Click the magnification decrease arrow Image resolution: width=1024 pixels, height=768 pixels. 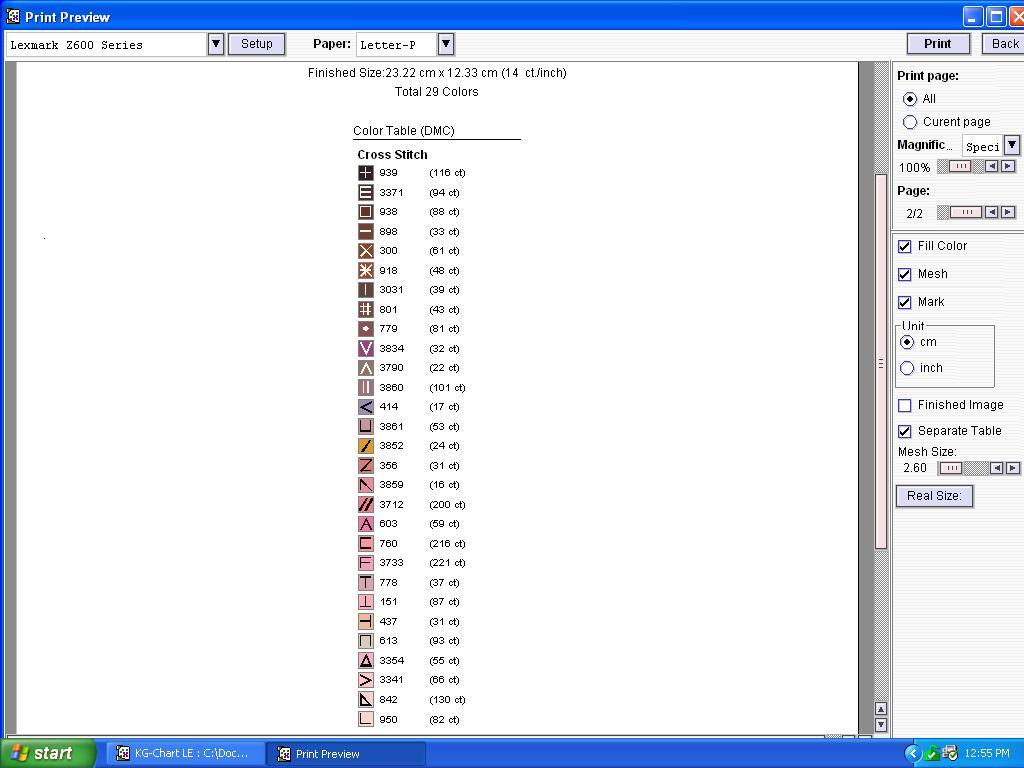(992, 167)
